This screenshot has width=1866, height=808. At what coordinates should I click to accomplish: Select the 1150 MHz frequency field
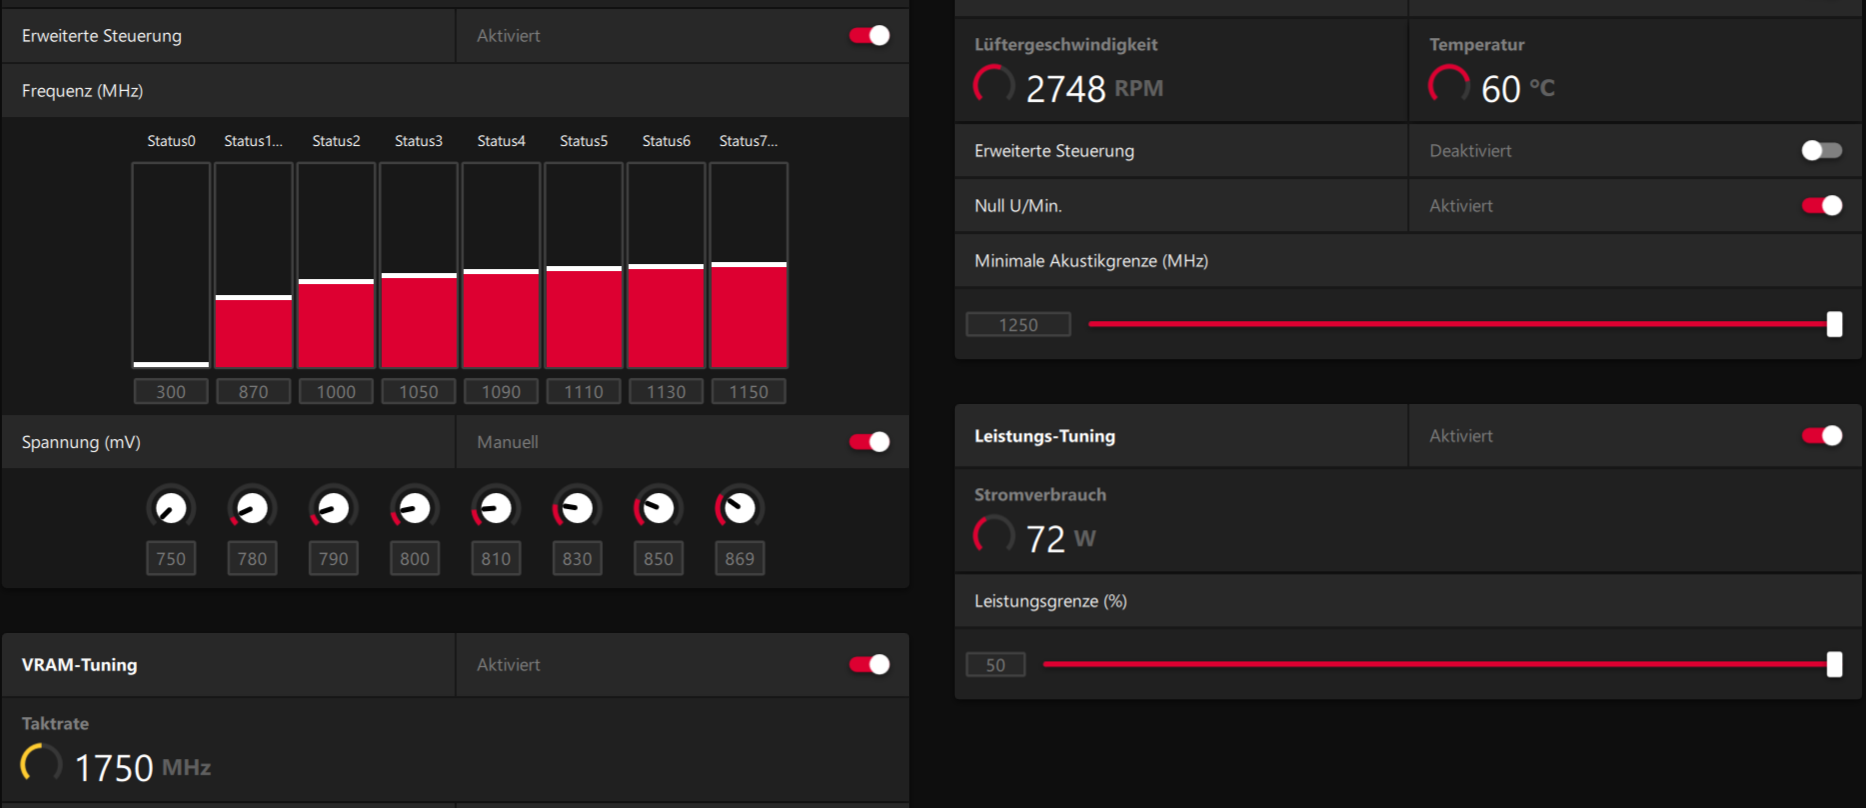748,392
